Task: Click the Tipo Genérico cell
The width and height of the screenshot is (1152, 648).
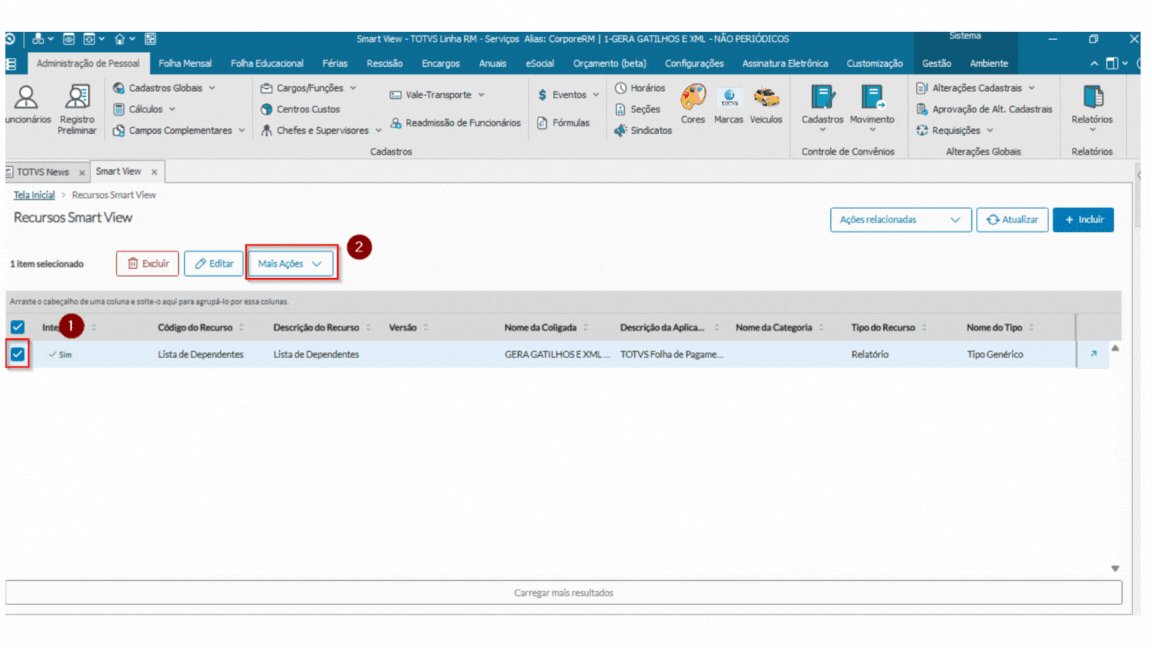Action: click(x=995, y=354)
